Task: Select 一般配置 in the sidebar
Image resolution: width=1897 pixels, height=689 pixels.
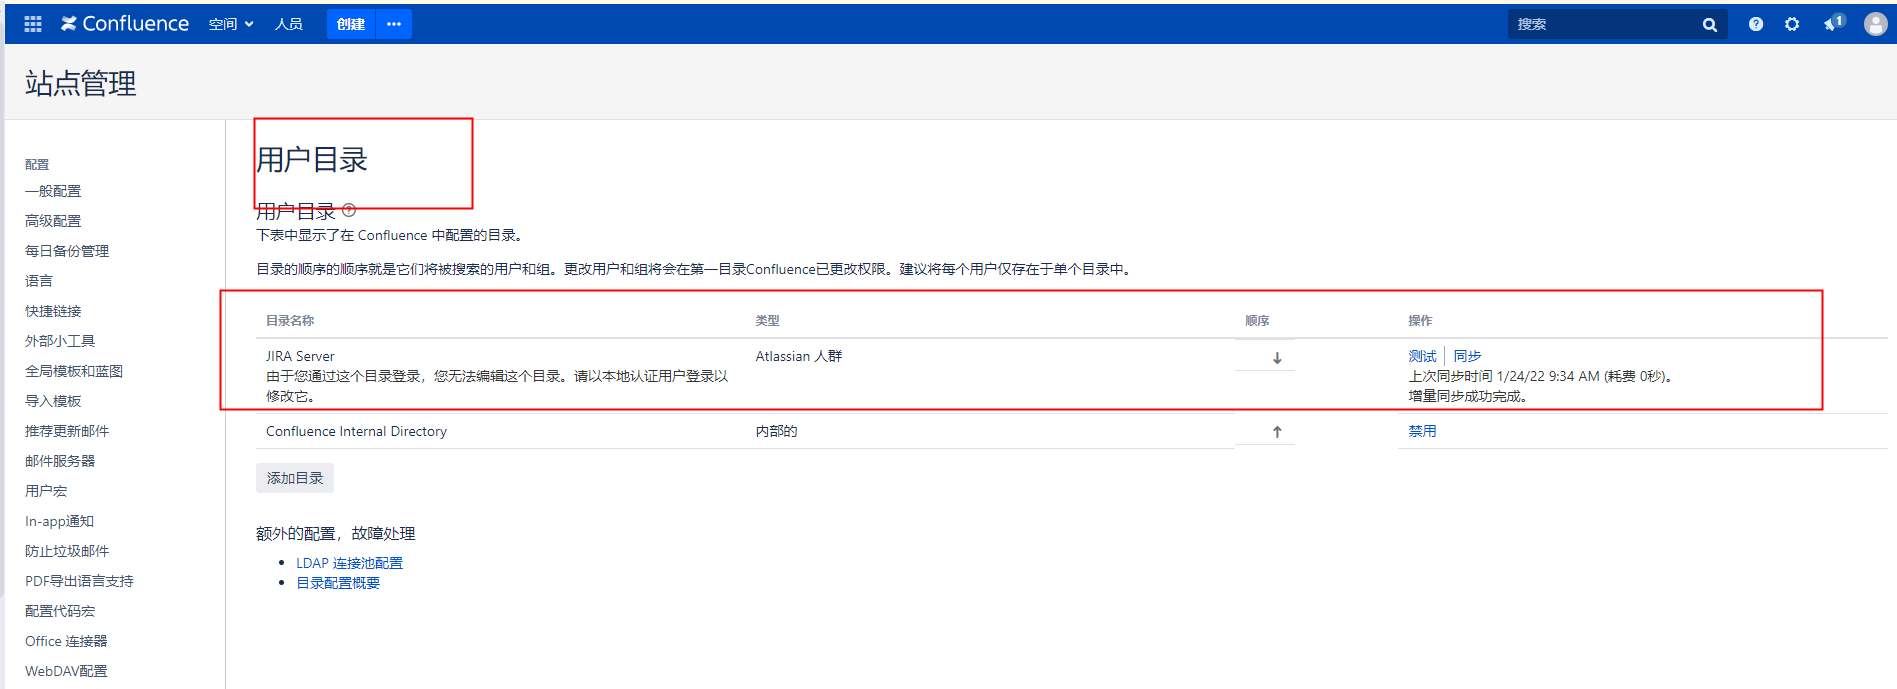Action: (x=53, y=191)
